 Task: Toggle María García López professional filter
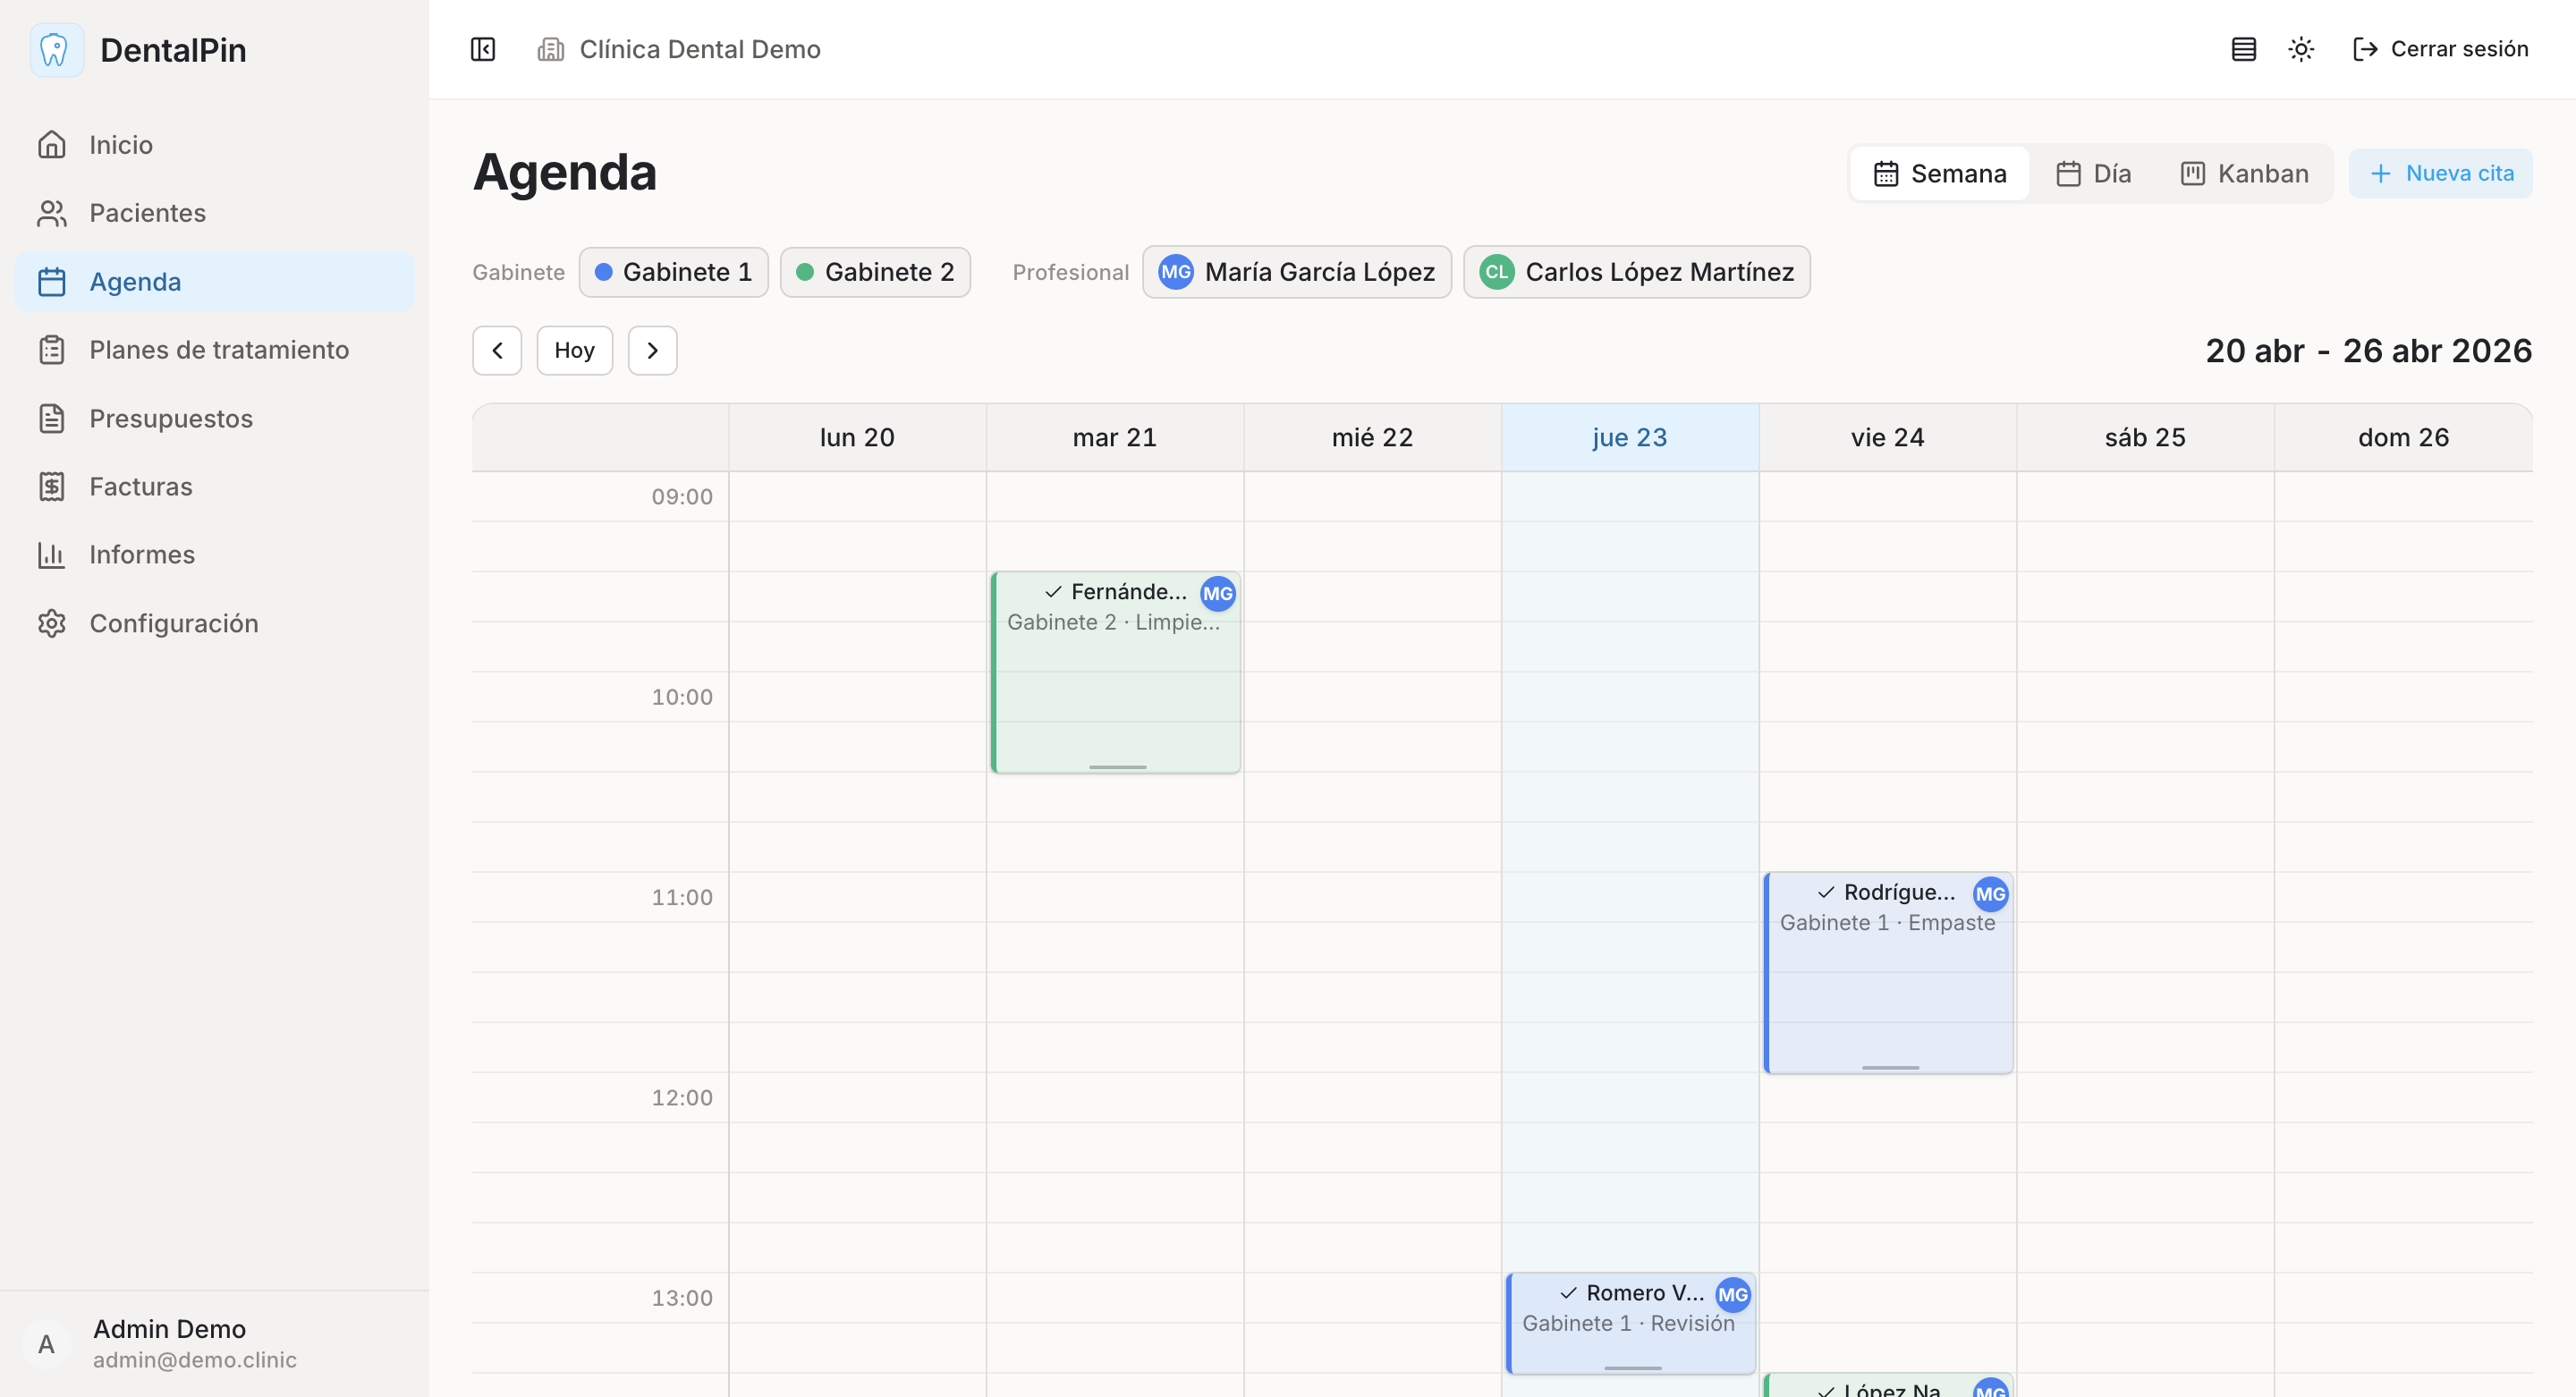[x=1296, y=272]
